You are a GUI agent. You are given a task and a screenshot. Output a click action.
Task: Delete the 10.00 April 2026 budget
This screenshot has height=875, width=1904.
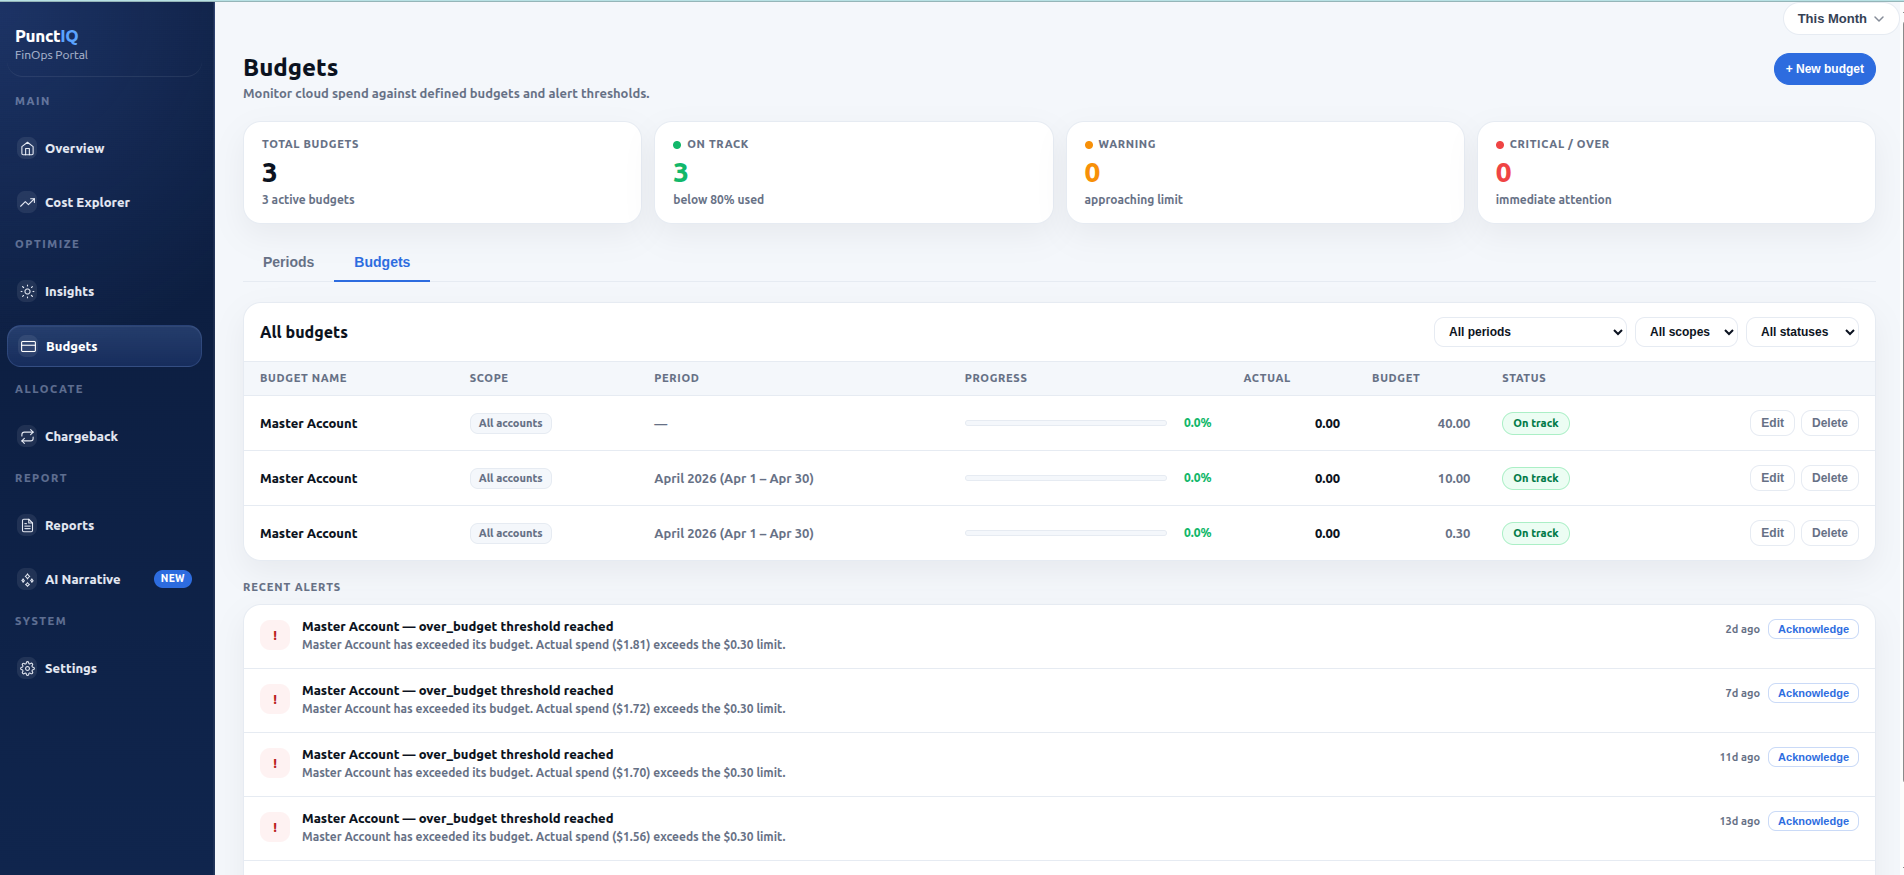pos(1829,478)
